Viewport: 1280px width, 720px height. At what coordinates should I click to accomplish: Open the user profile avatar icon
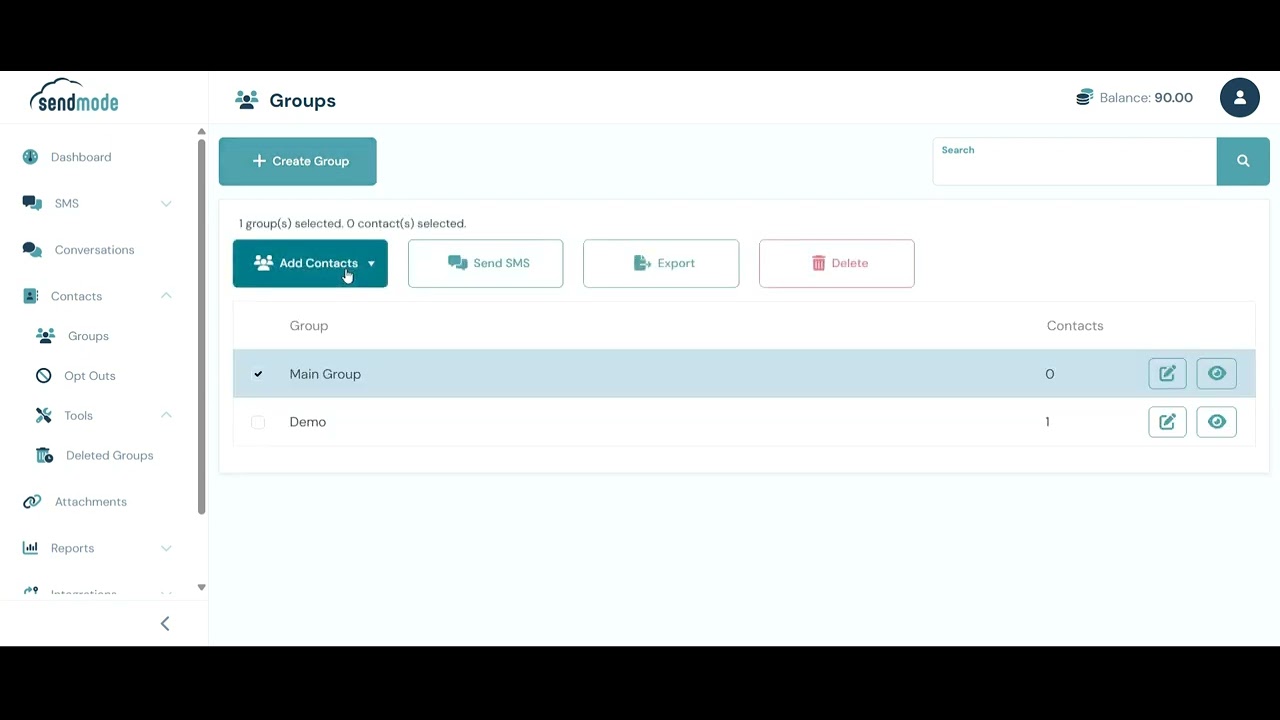[x=1240, y=97]
